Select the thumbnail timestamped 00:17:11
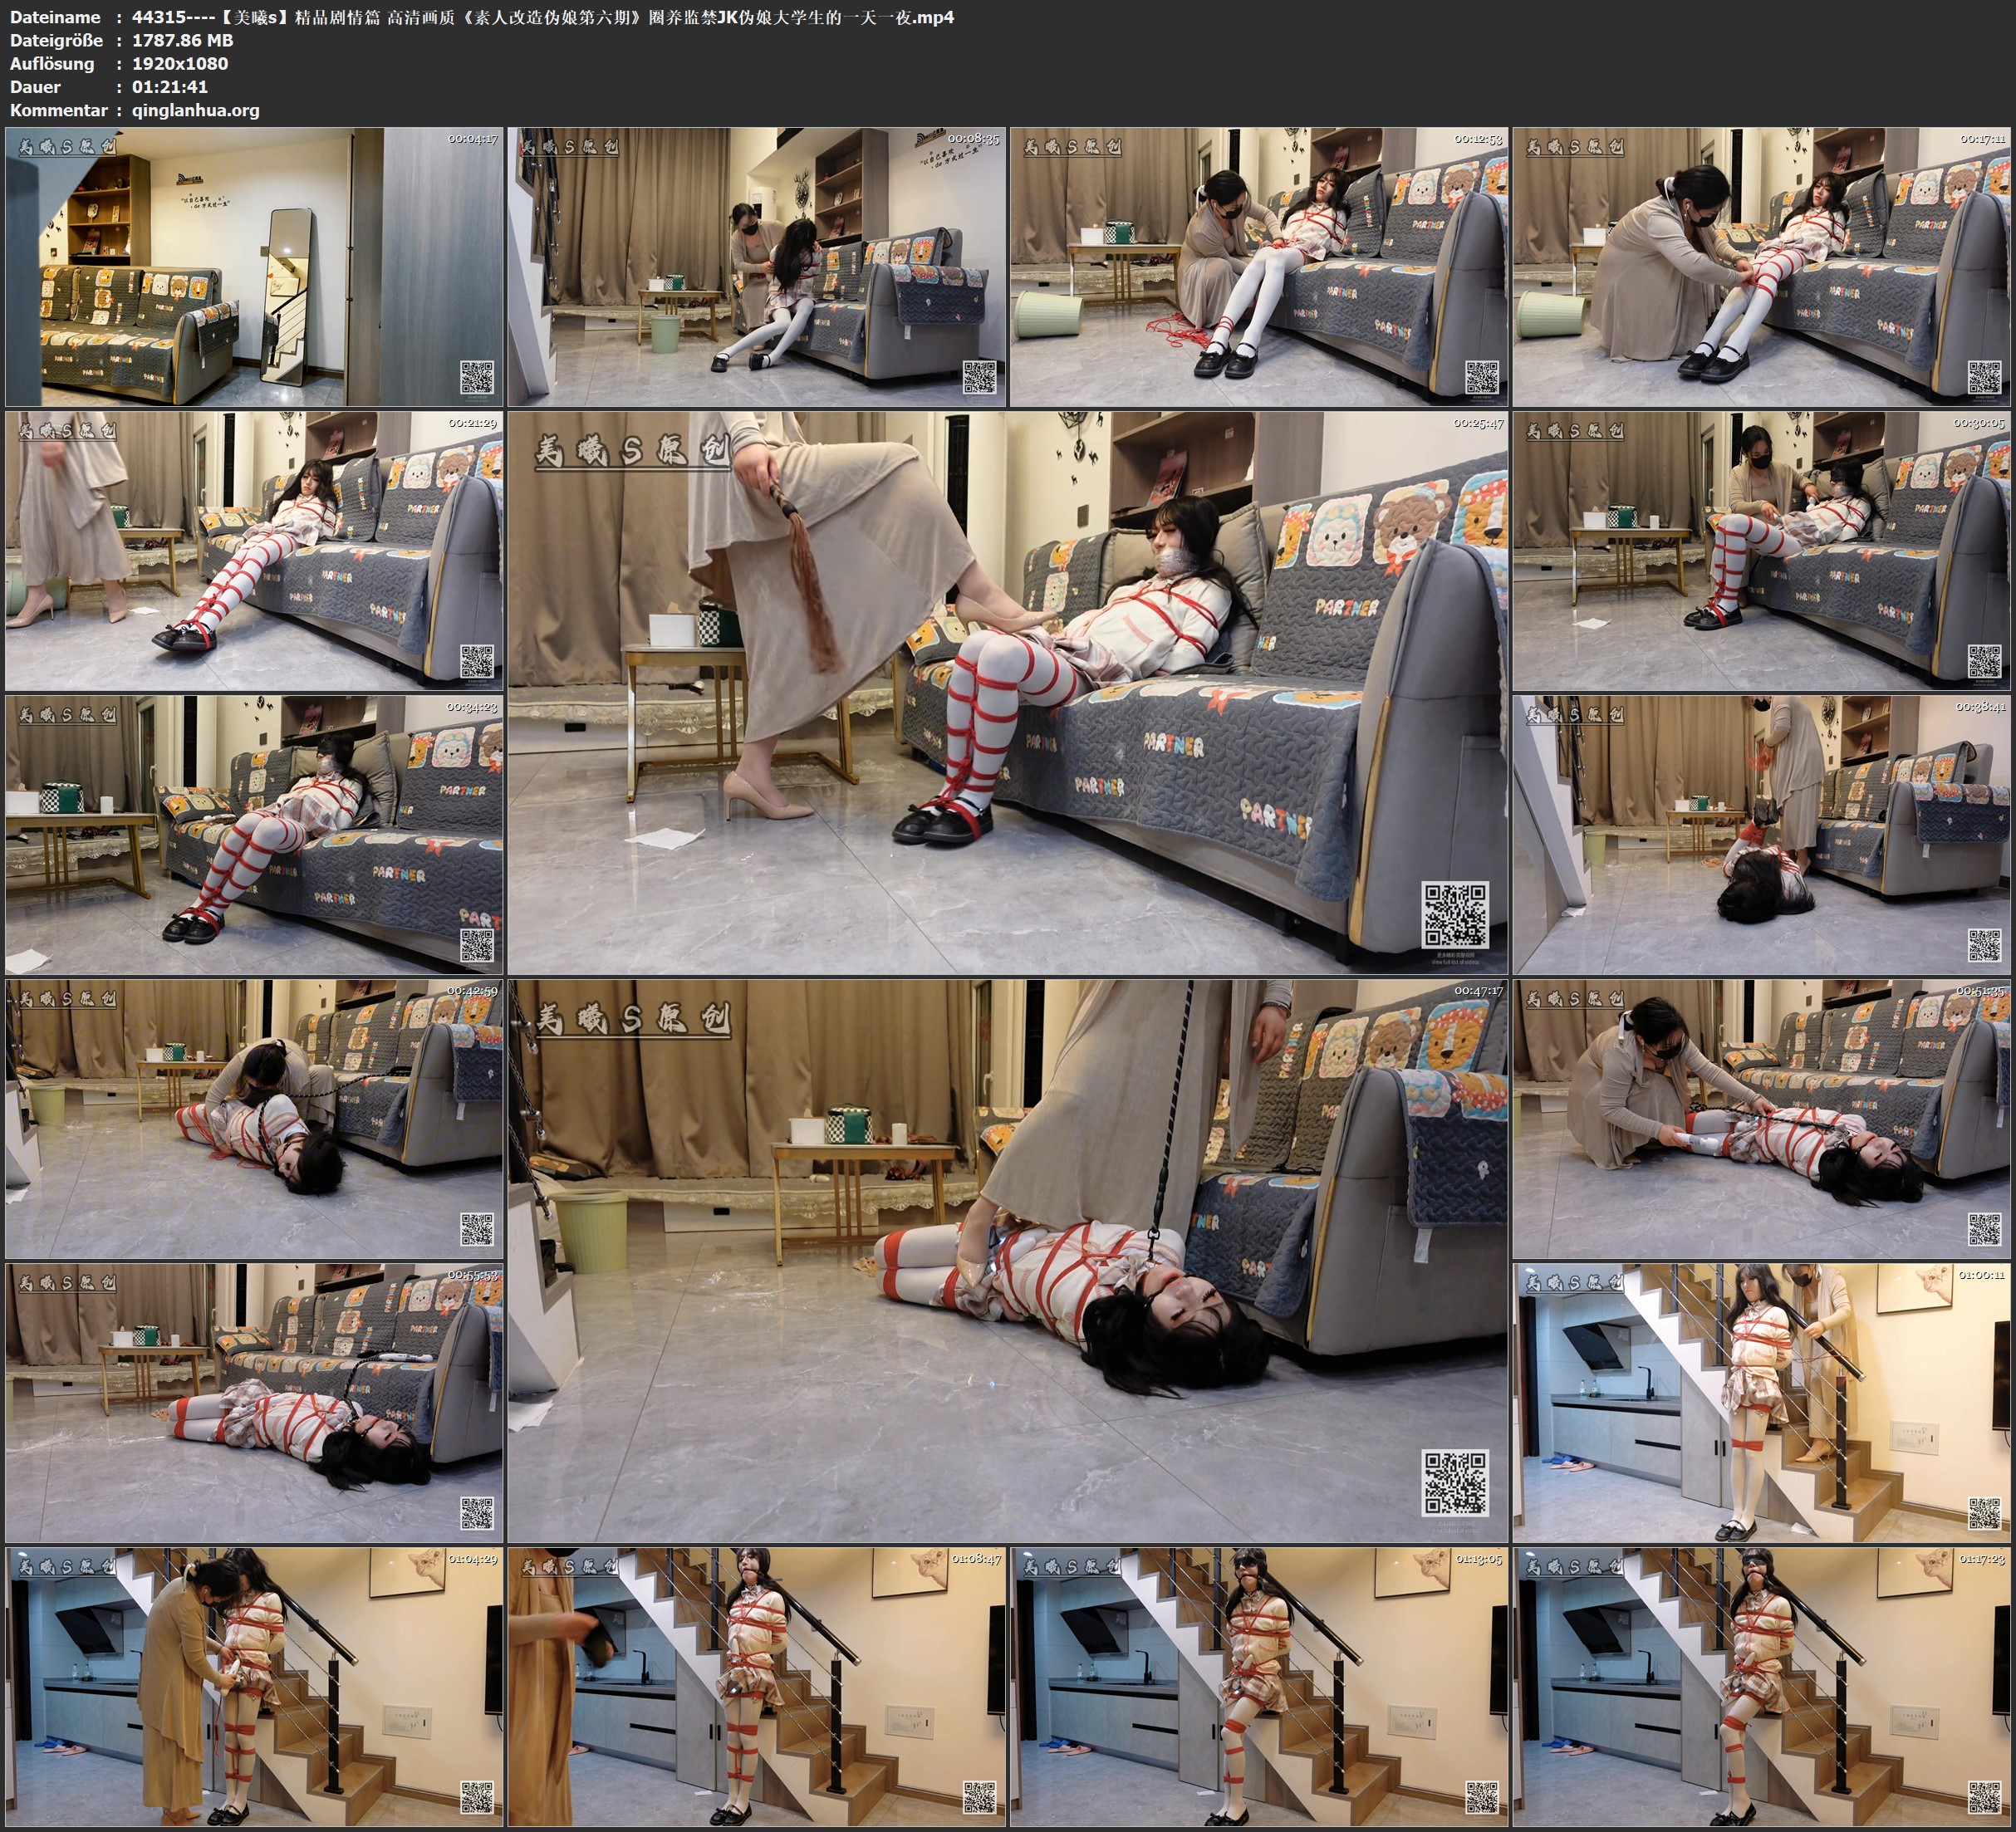Image resolution: width=2016 pixels, height=1832 pixels. coord(1761,266)
